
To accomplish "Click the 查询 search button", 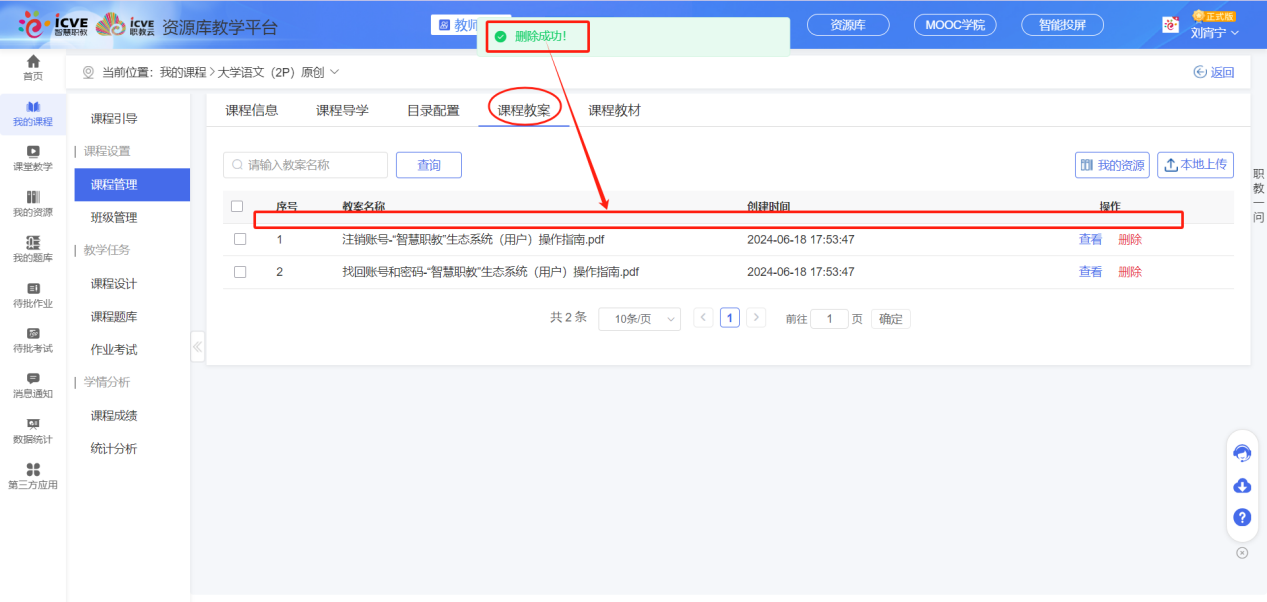I will pyautogui.click(x=428, y=164).
